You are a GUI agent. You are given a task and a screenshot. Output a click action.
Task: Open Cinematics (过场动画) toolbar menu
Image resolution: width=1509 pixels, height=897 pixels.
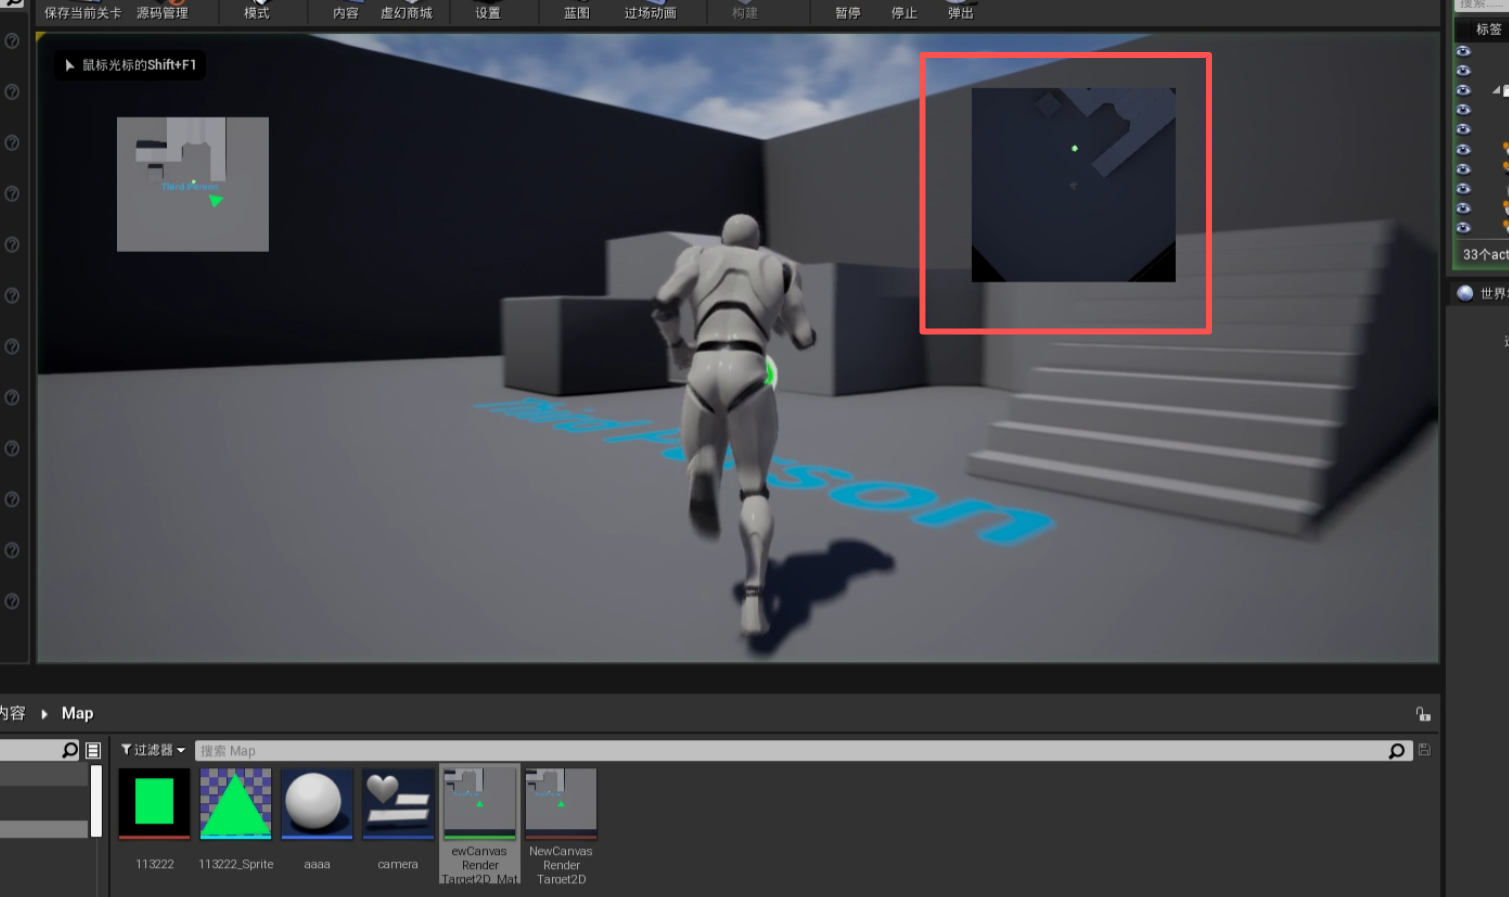[650, 13]
